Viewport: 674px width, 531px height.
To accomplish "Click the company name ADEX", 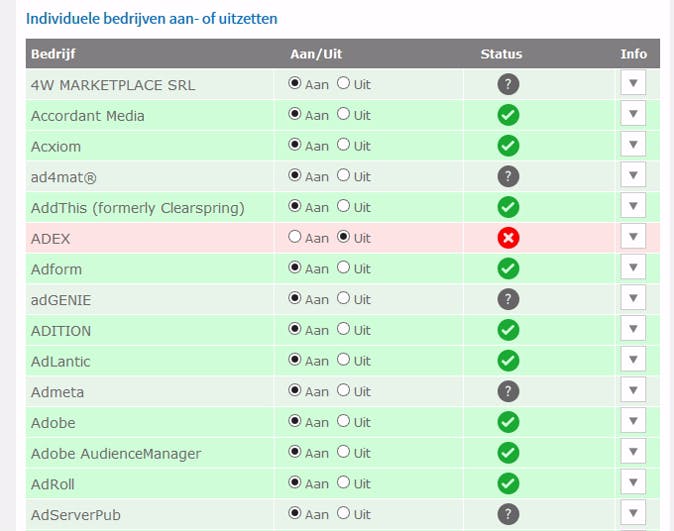I will 51,239.
